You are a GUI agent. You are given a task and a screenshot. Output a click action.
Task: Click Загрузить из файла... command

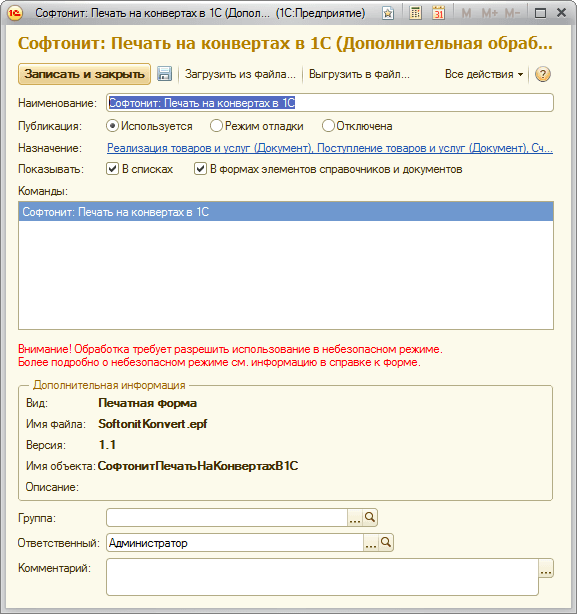point(240,74)
